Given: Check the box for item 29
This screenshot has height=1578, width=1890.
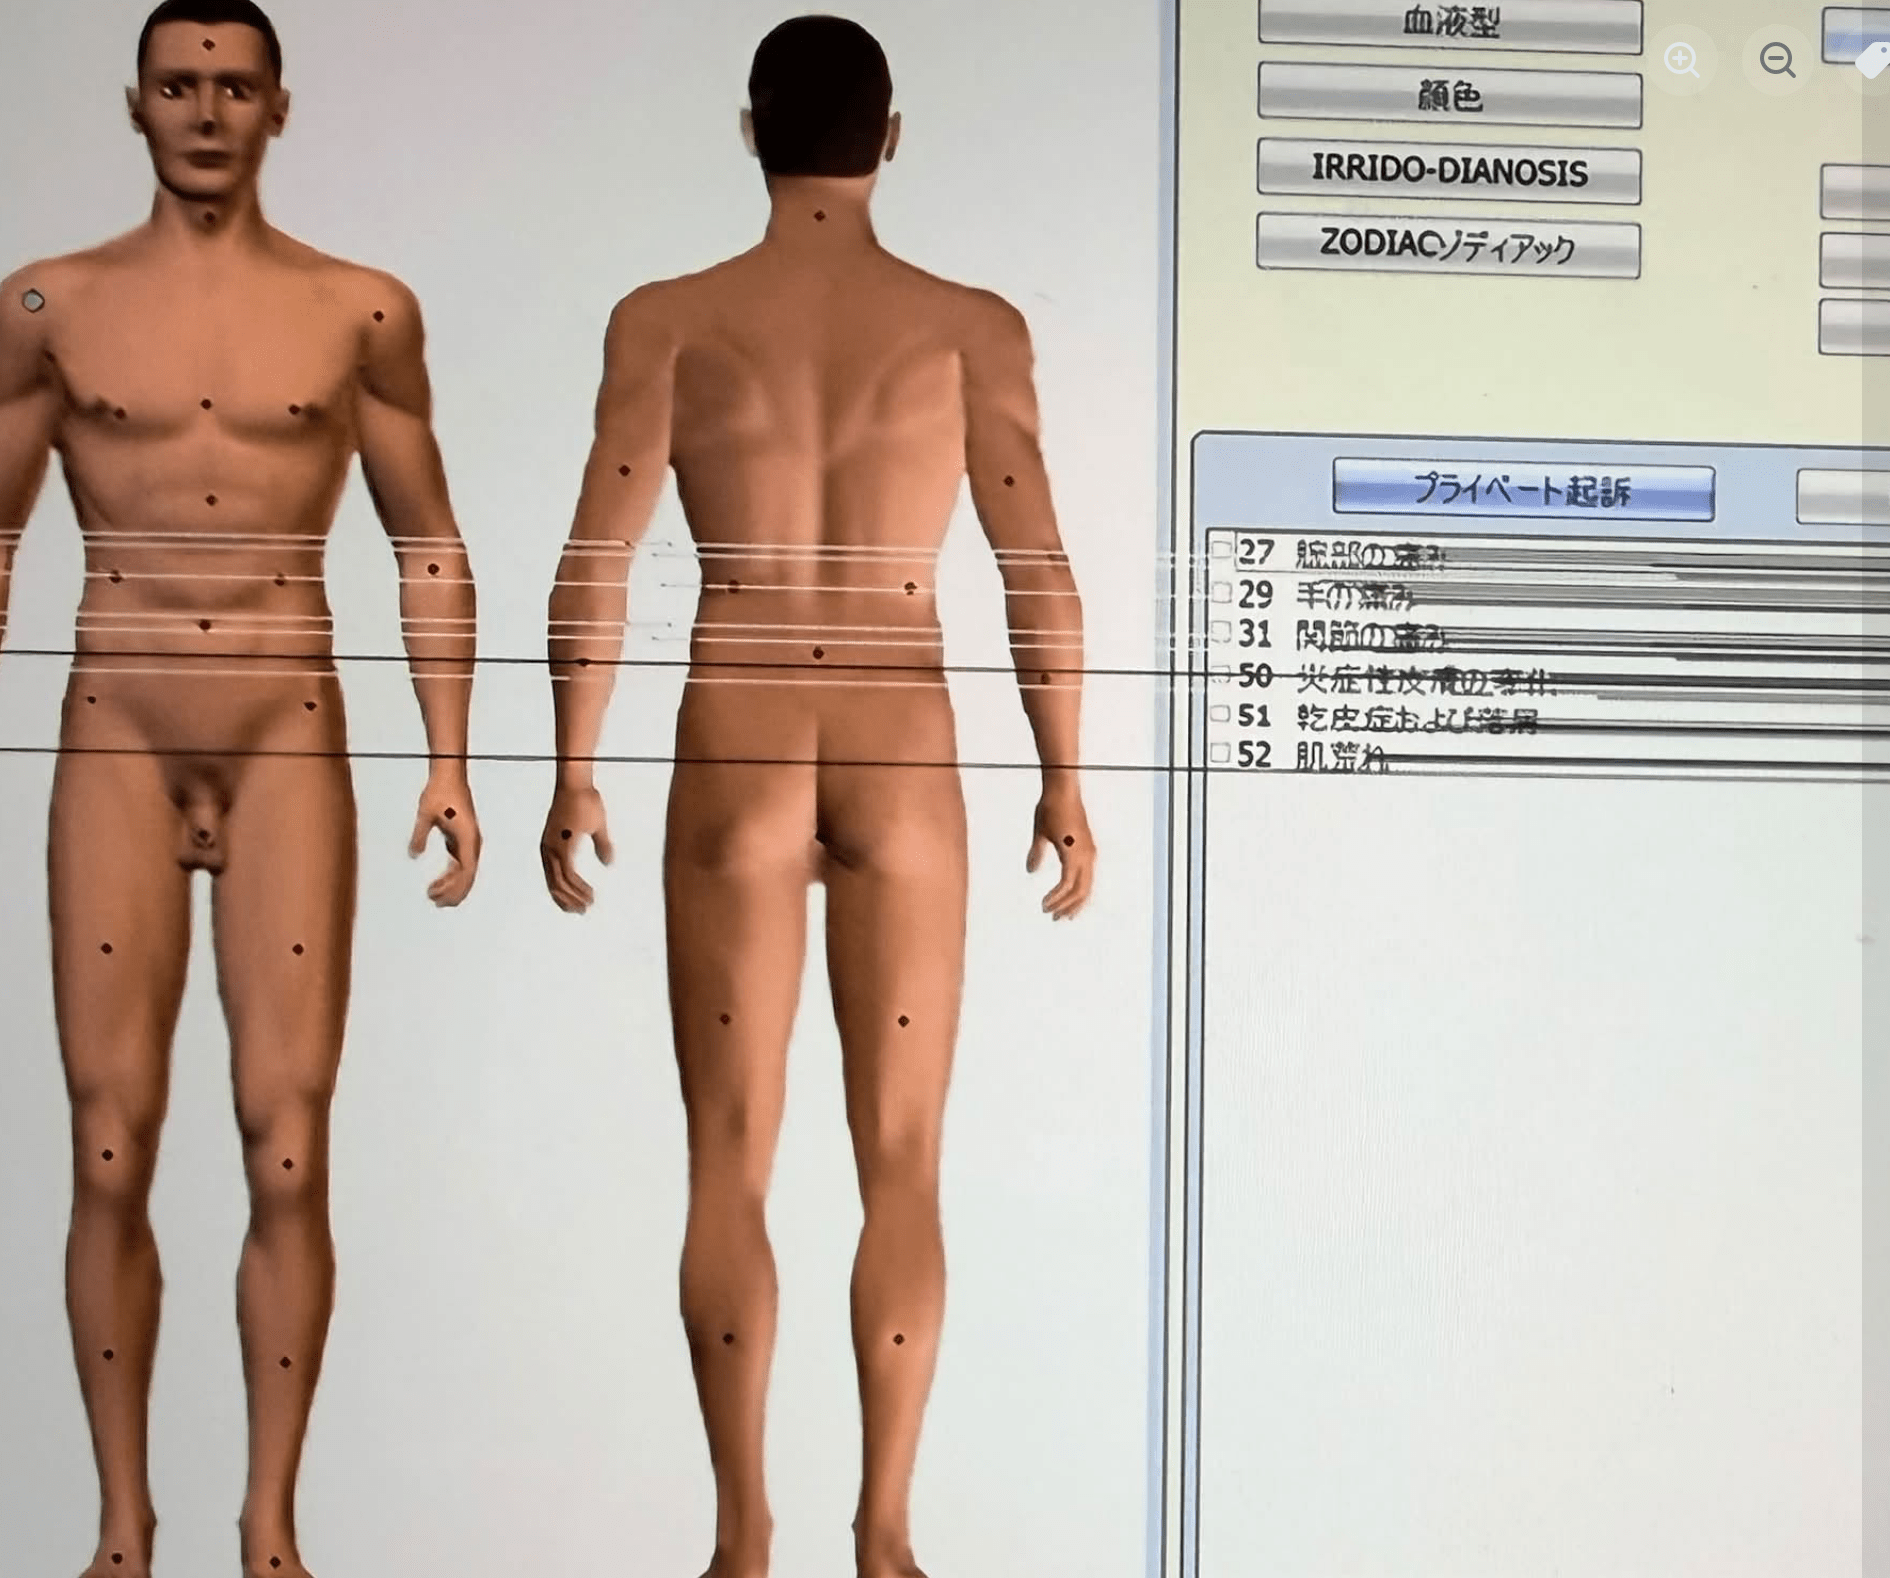Looking at the screenshot, I should coord(1221,592).
